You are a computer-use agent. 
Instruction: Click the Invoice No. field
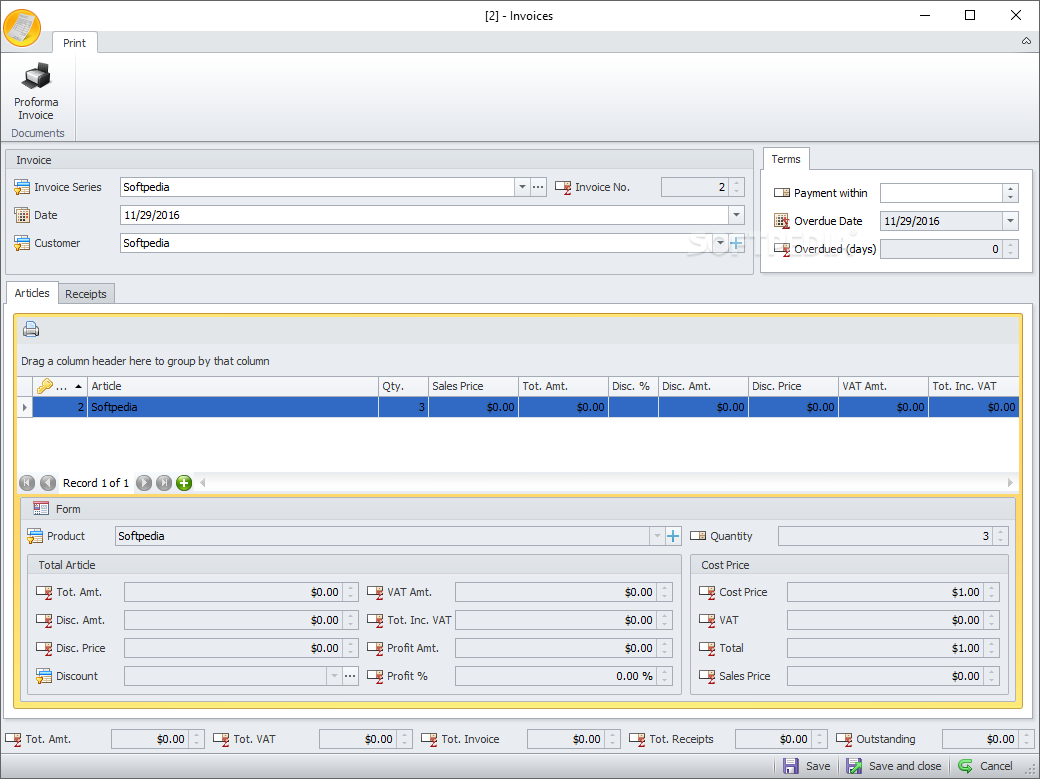[694, 187]
